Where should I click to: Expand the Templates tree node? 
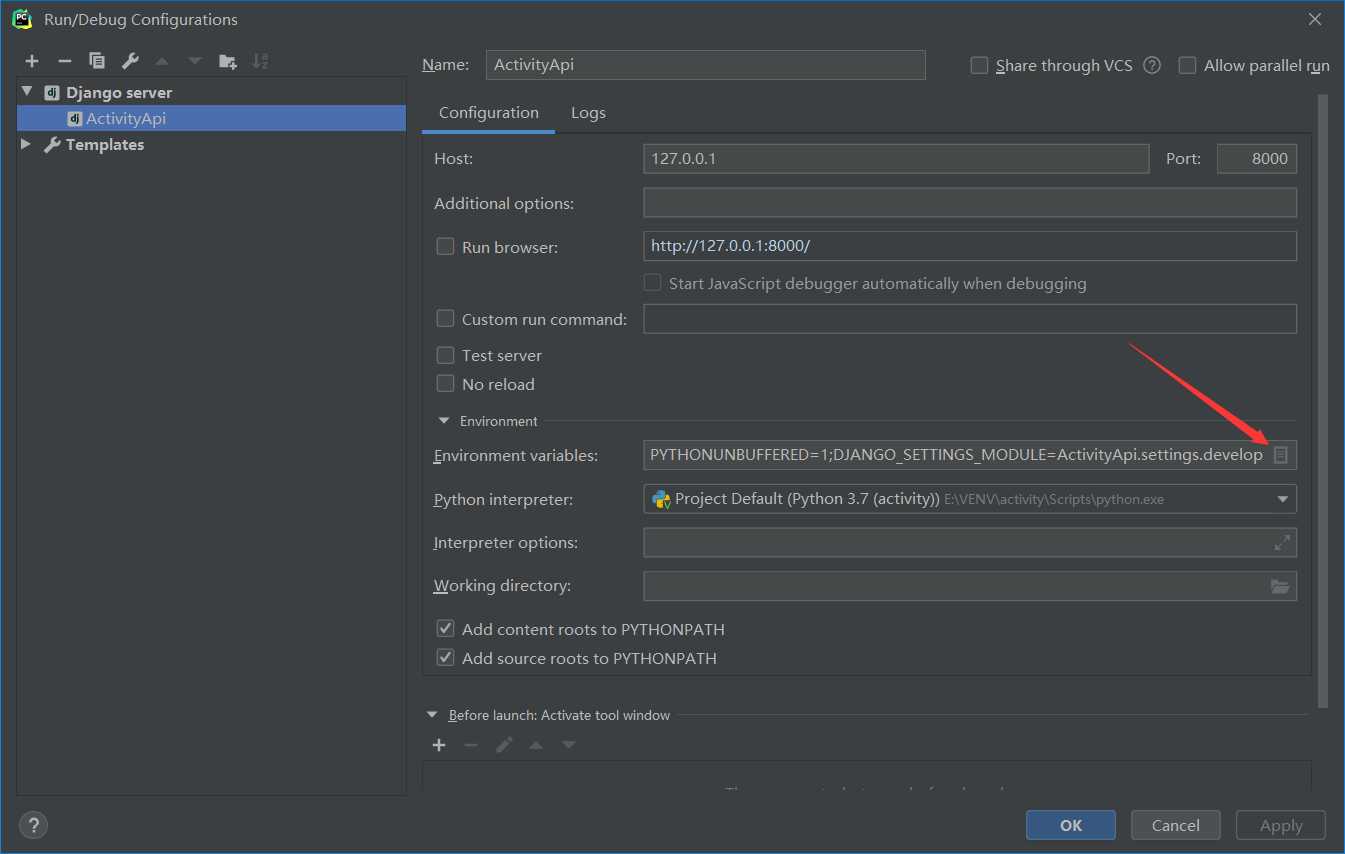(27, 144)
